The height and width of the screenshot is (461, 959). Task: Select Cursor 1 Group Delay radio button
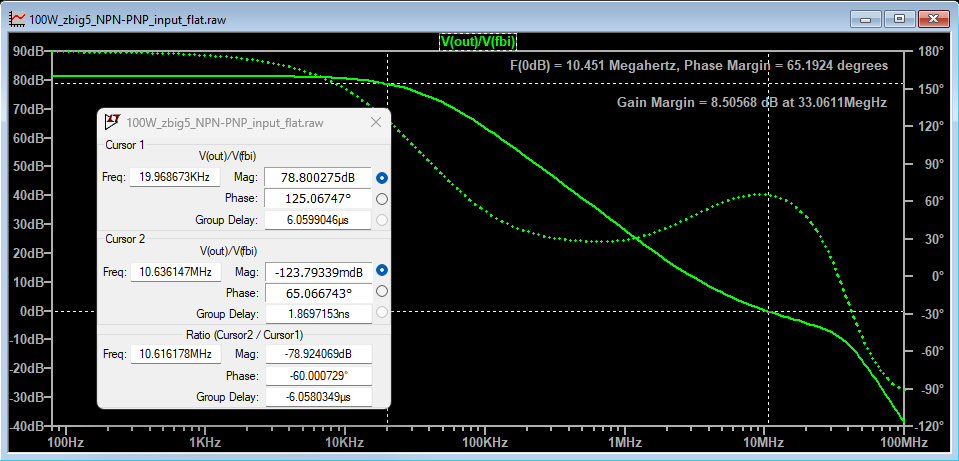(382, 220)
